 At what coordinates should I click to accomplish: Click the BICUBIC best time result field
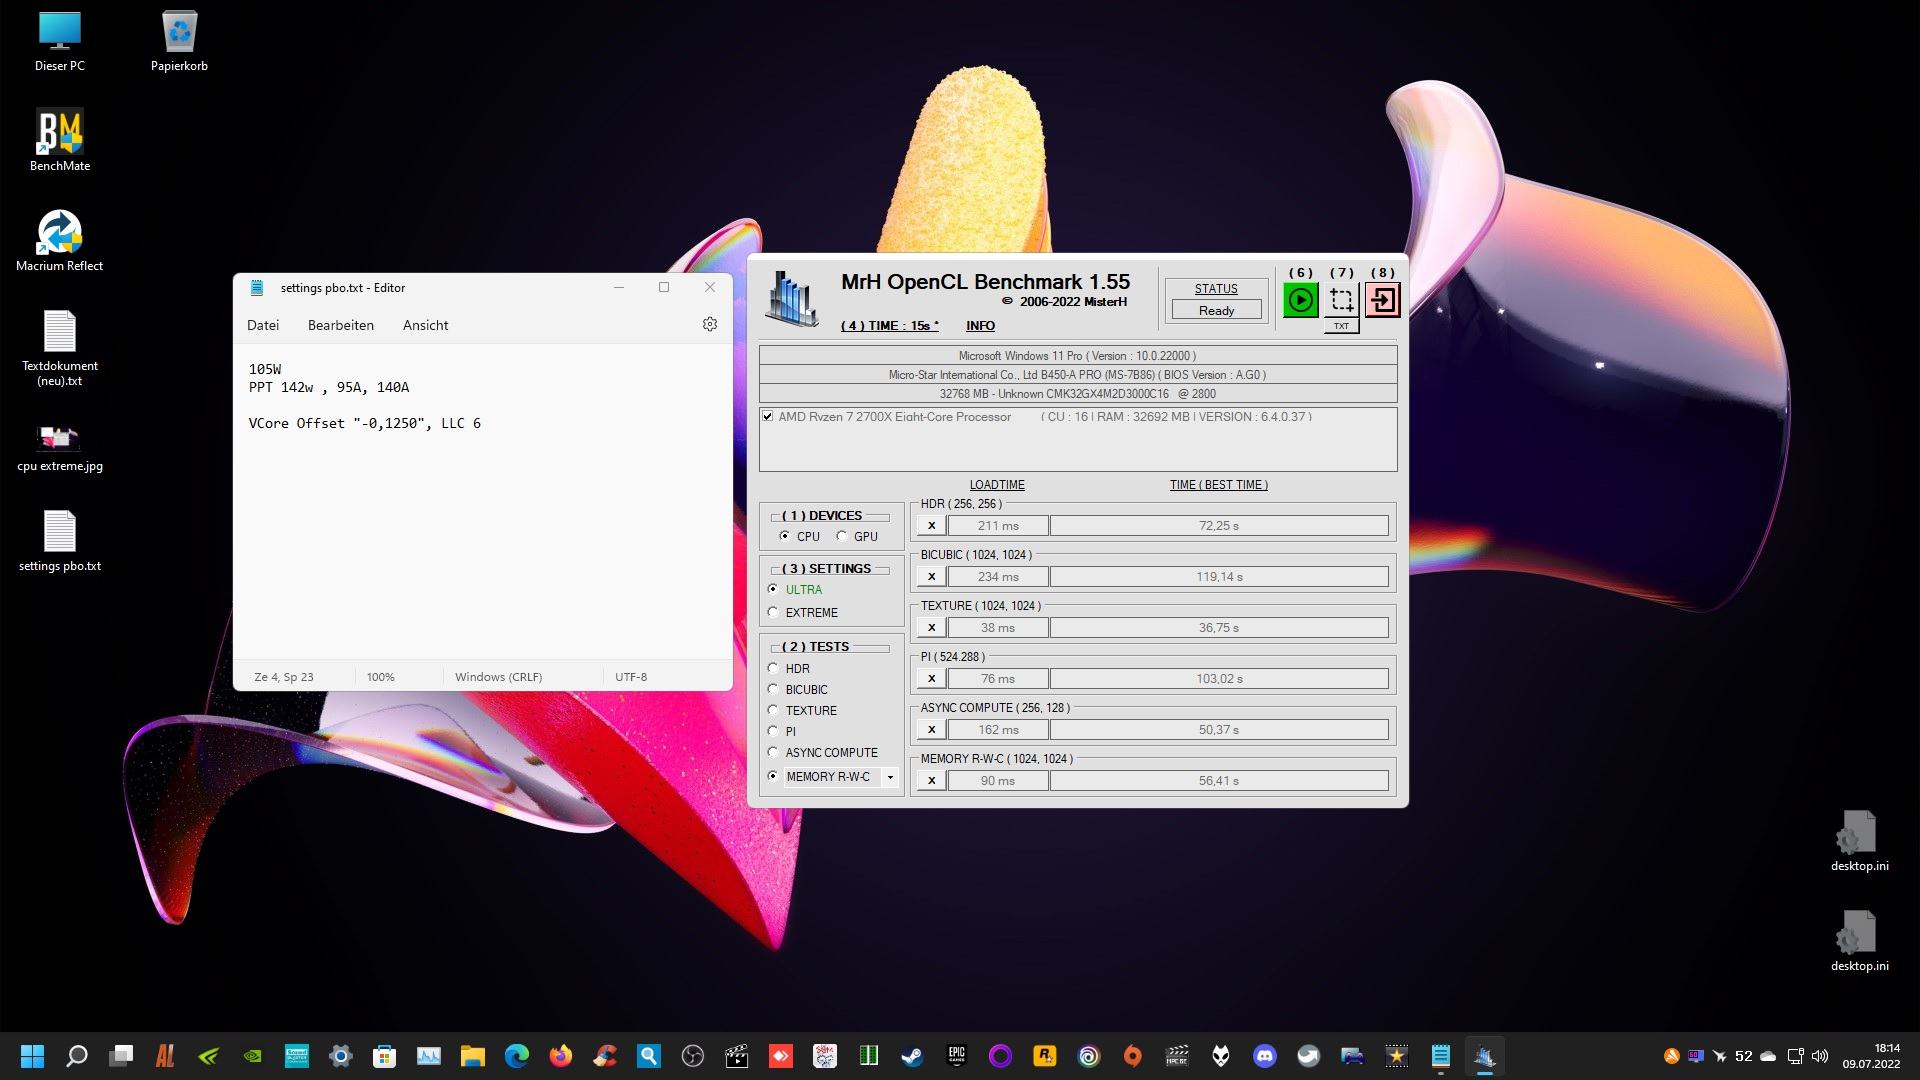coord(1218,577)
